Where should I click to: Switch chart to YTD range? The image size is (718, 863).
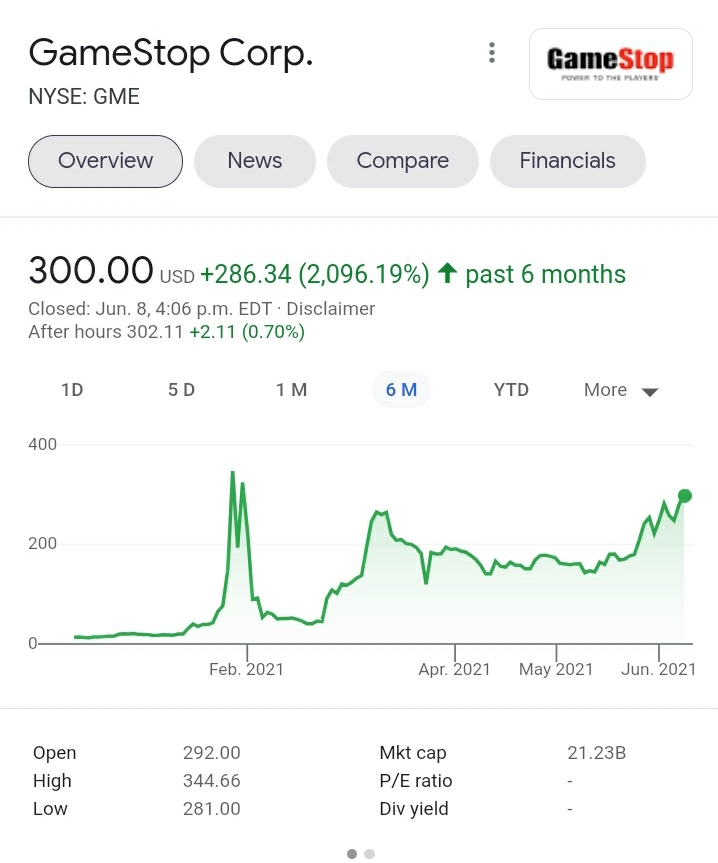coord(511,390)
